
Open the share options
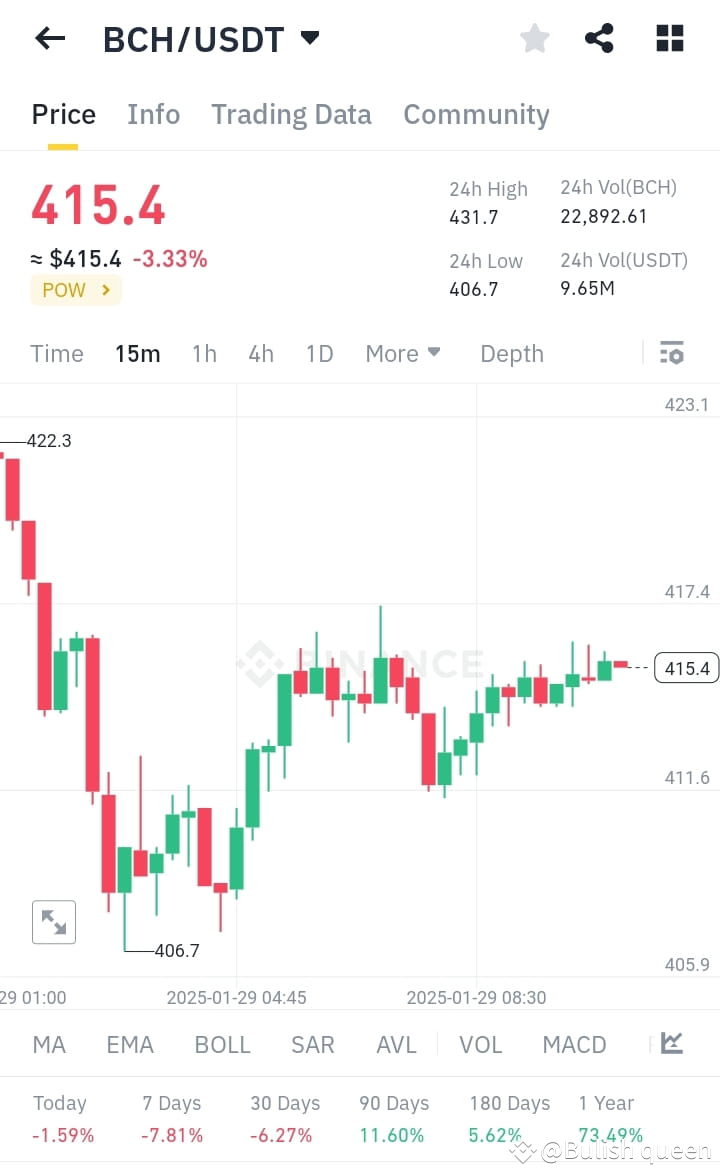click(599, 38)
